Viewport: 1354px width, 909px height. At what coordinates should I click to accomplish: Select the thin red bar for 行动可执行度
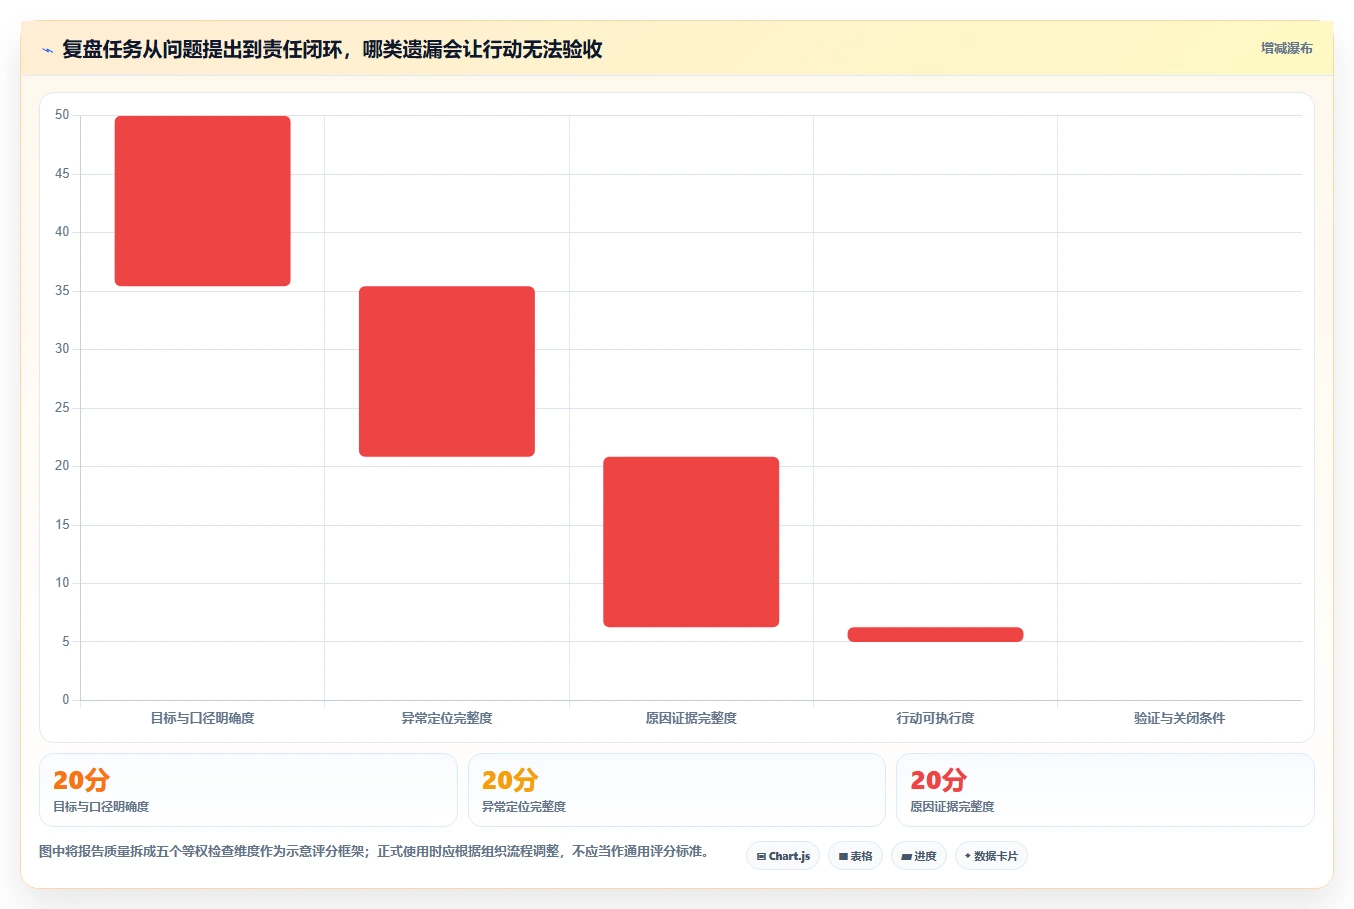(935, 634)
